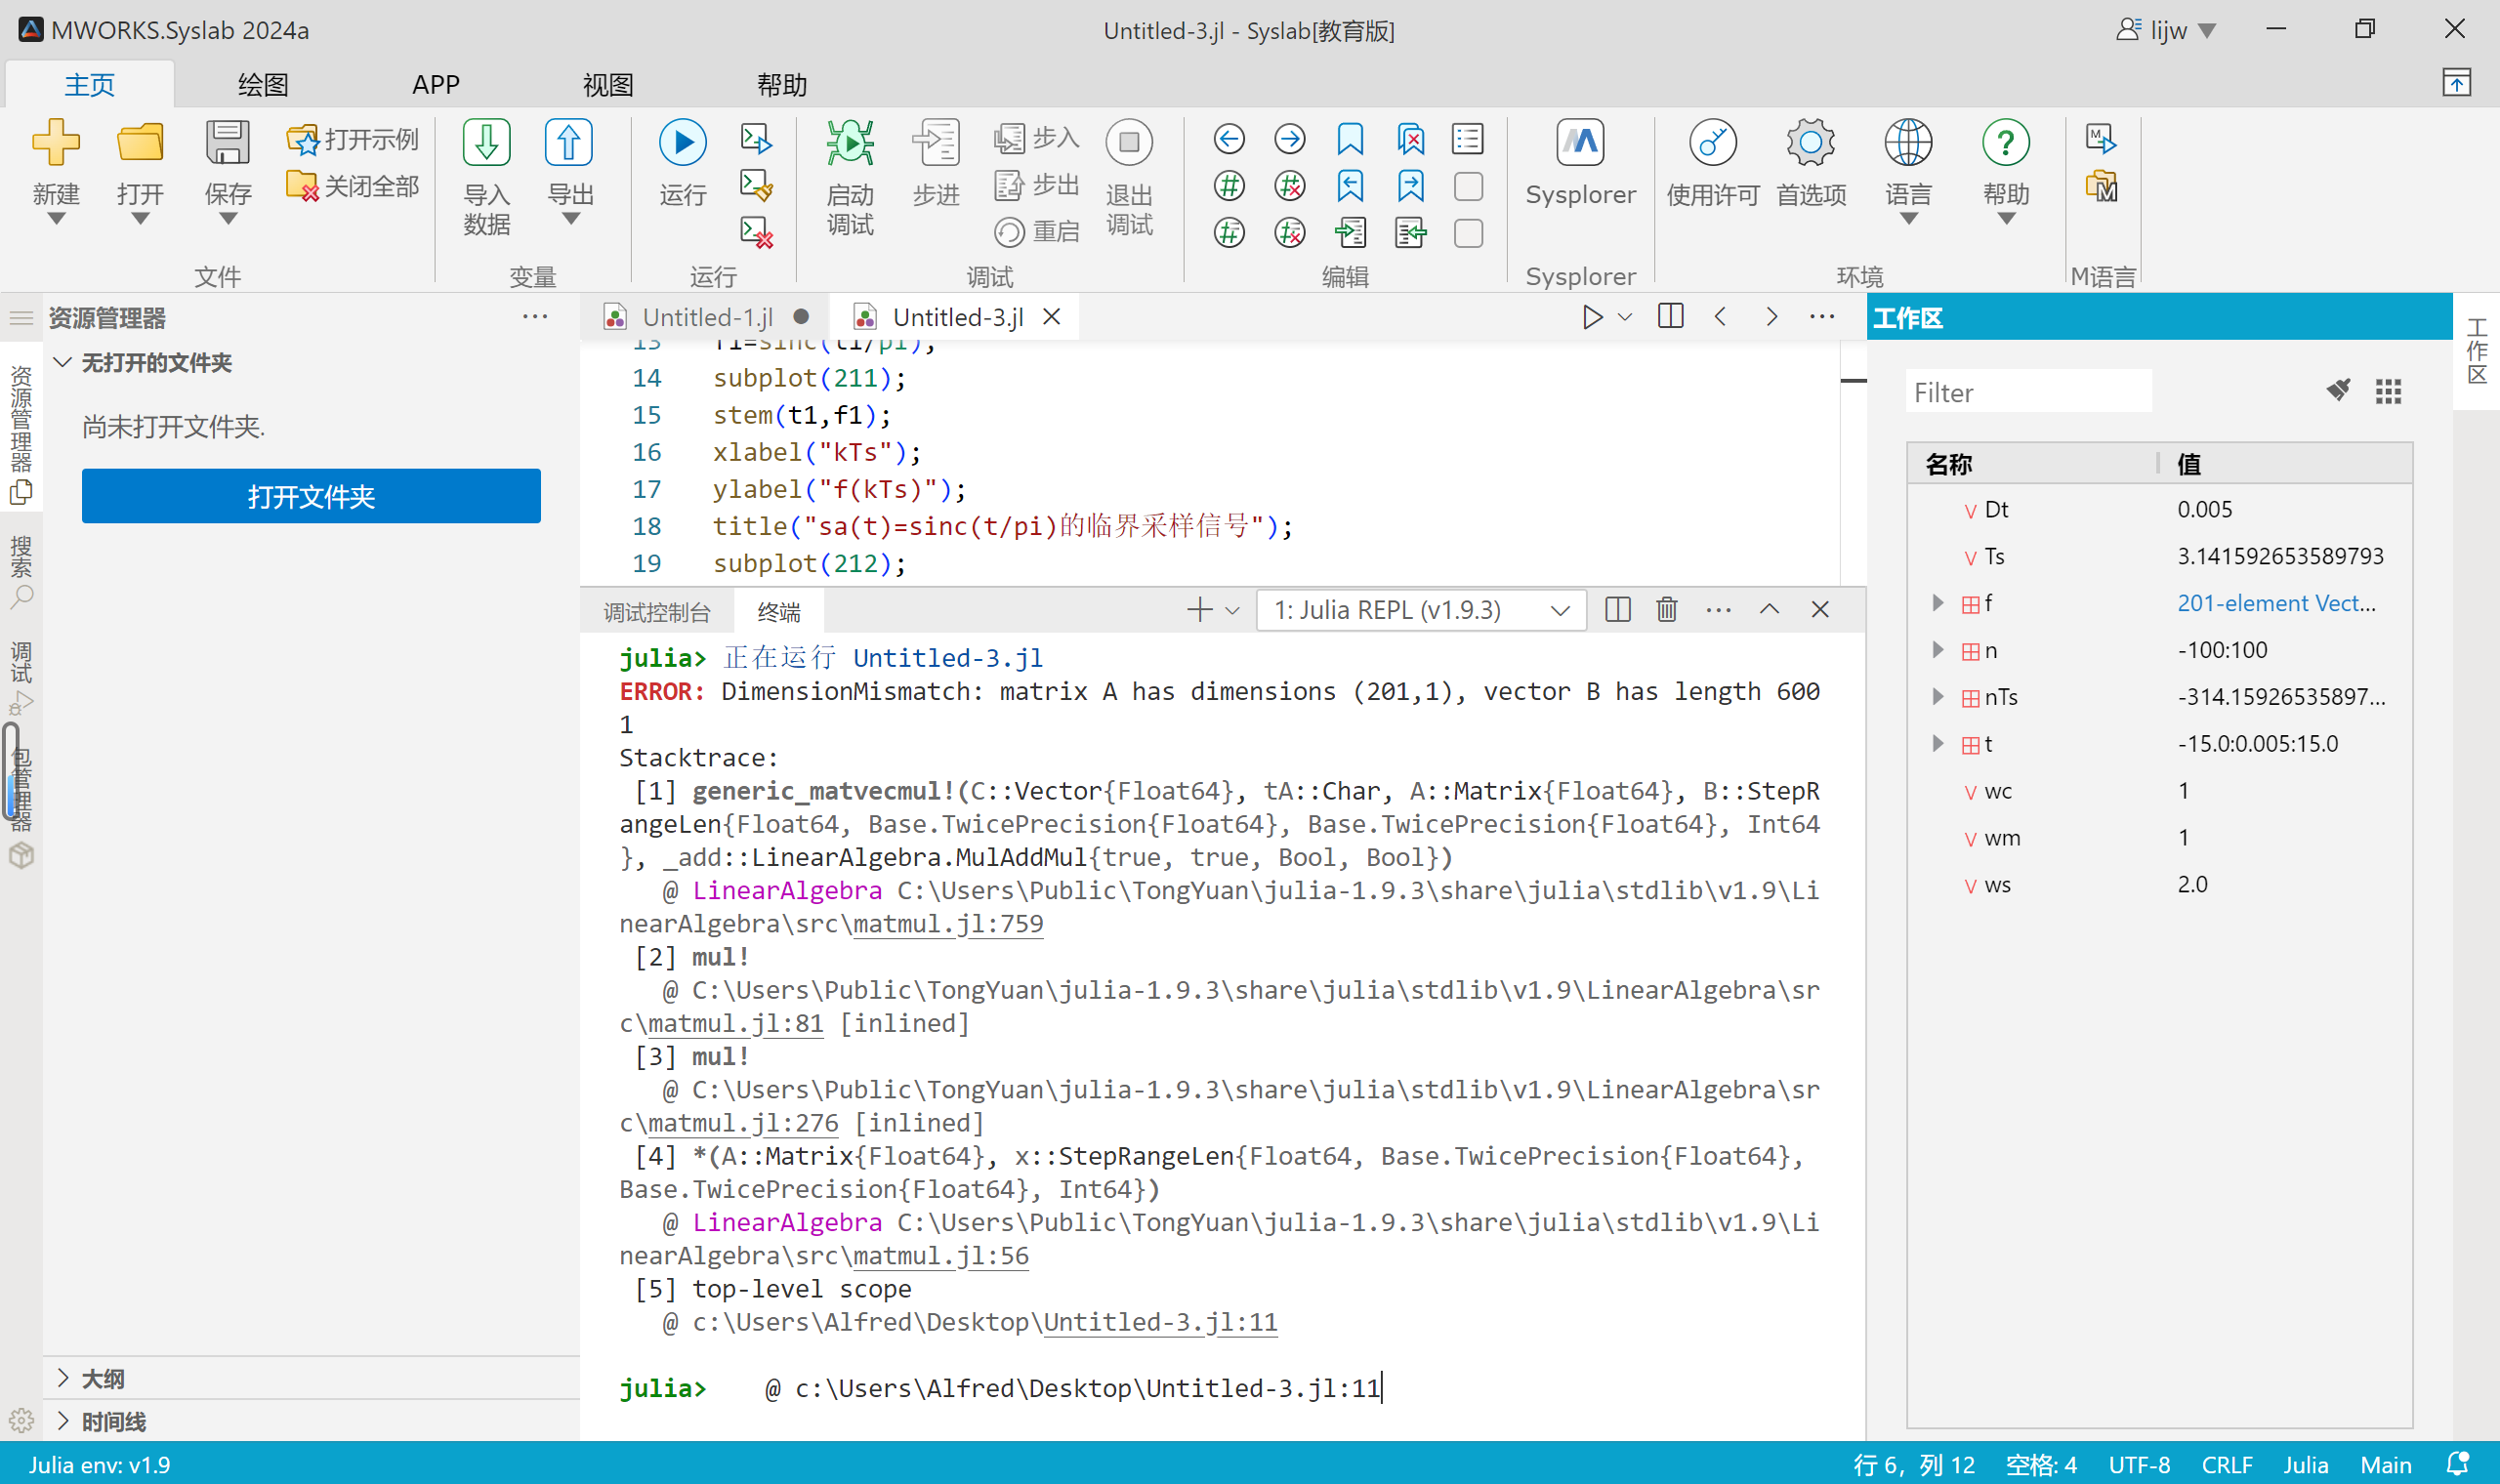Image resolution: width=2500 pixels, height=1484 pixels.
Task: Switch to the 视图 ribbon tab
Action: pyautogui.click(x=608, y=85)
